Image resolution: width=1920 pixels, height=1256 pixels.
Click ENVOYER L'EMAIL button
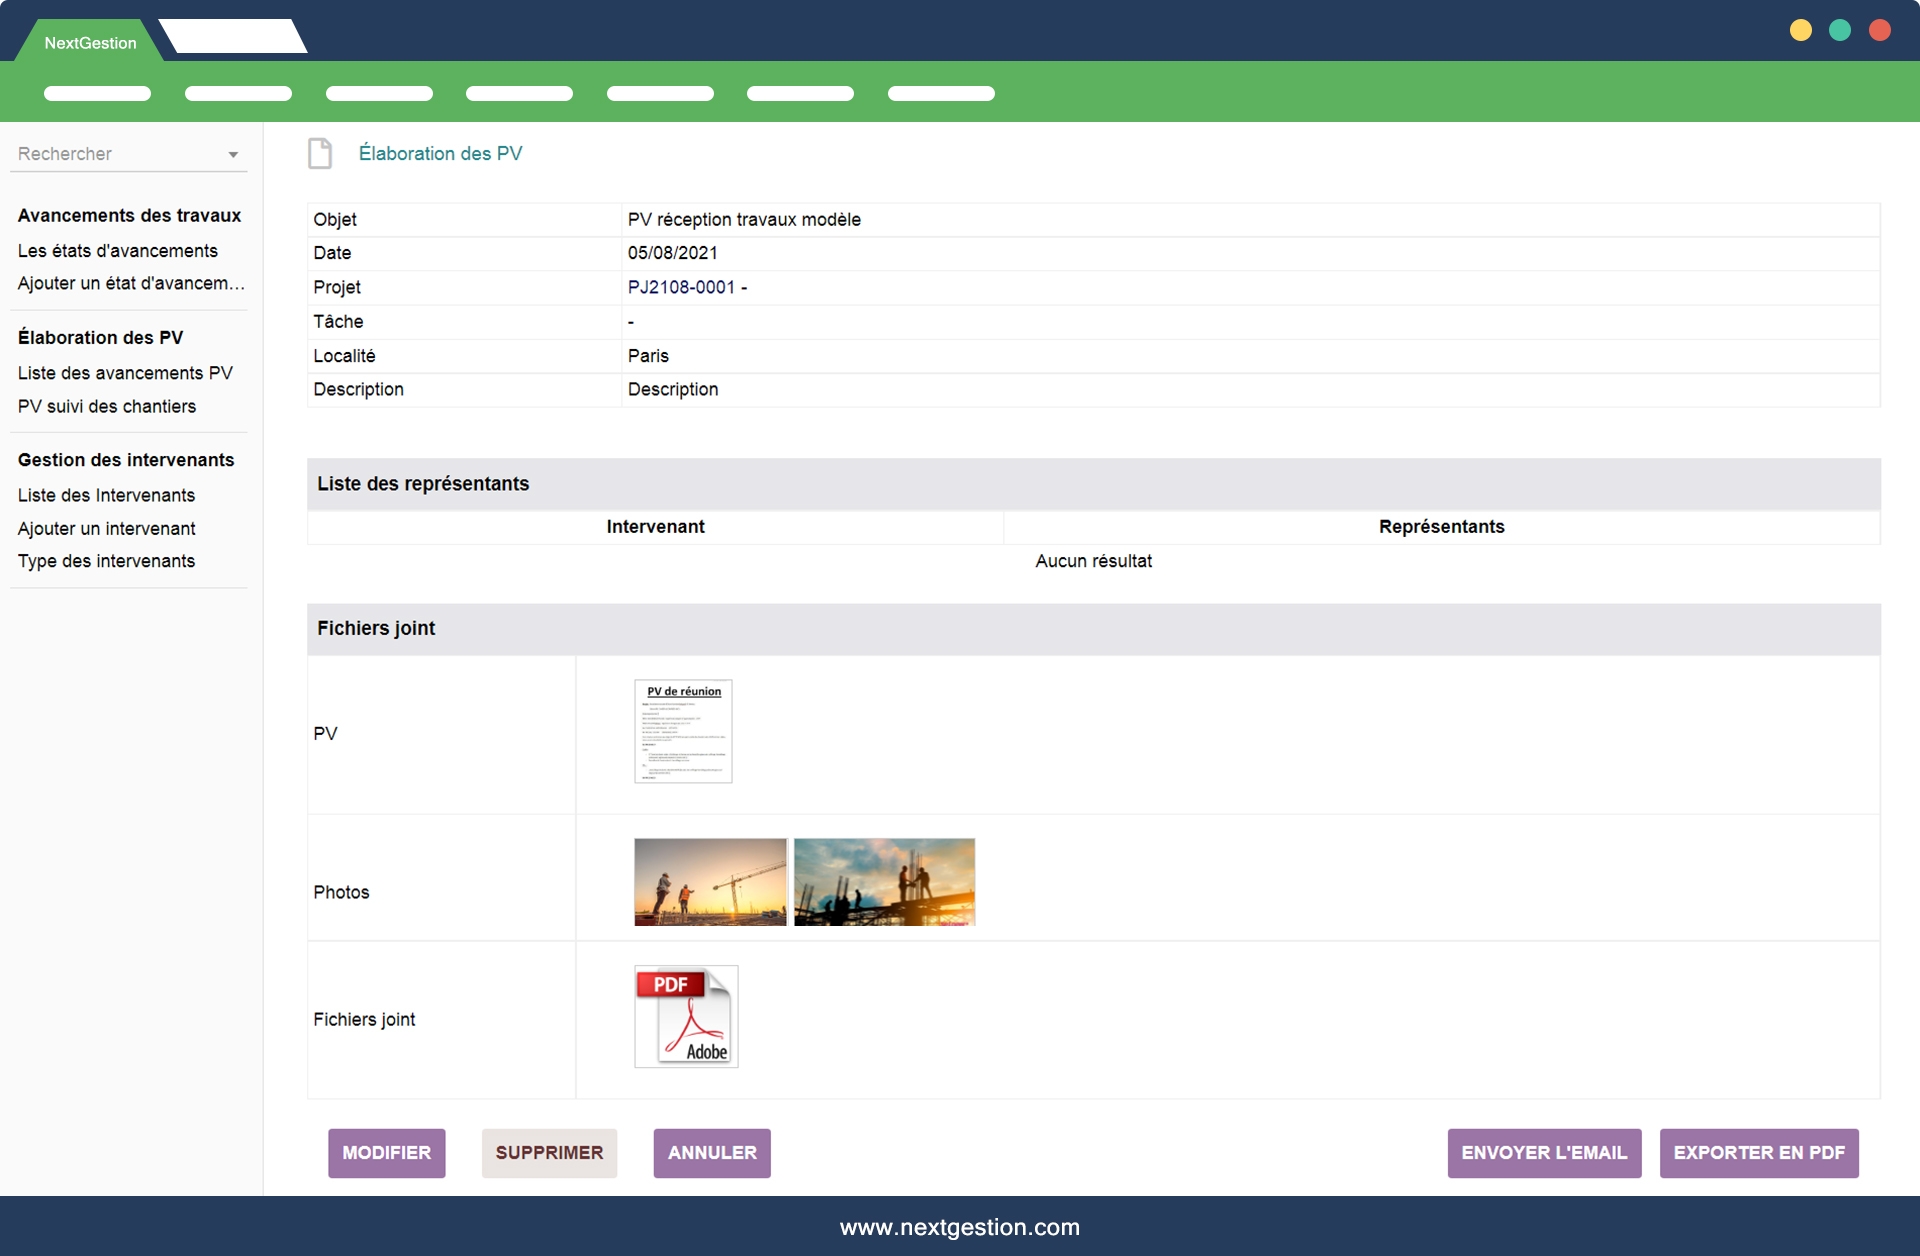click(1543, 1153)
